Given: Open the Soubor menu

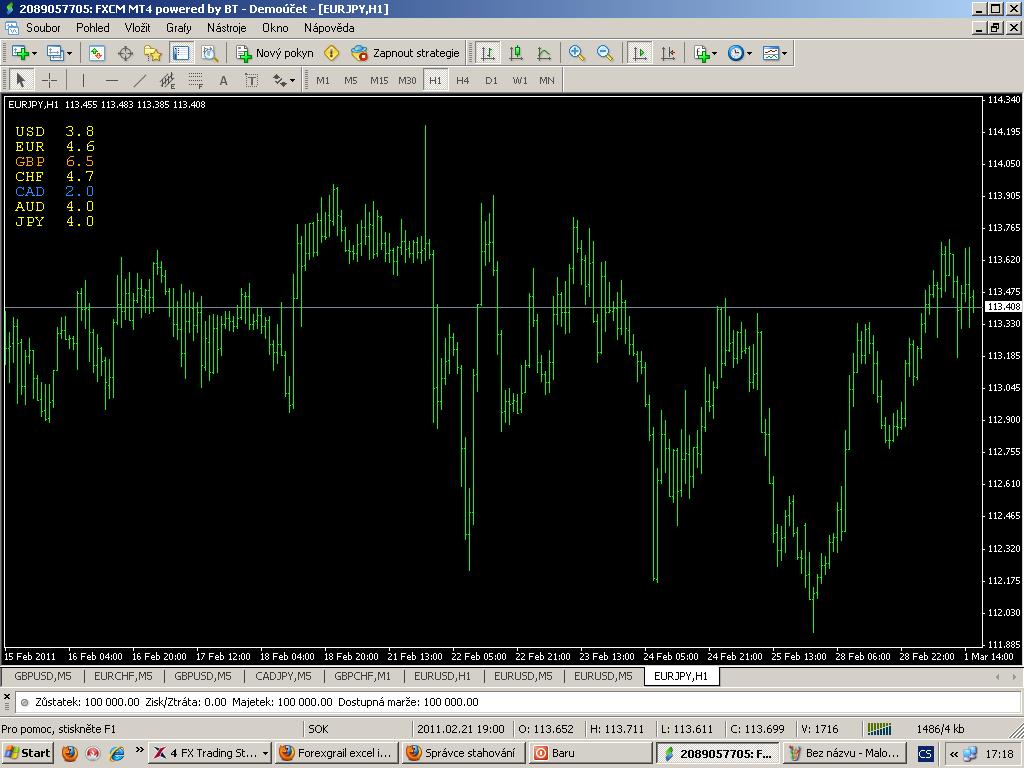Looking at the screenshot, I should click(43, 27).
